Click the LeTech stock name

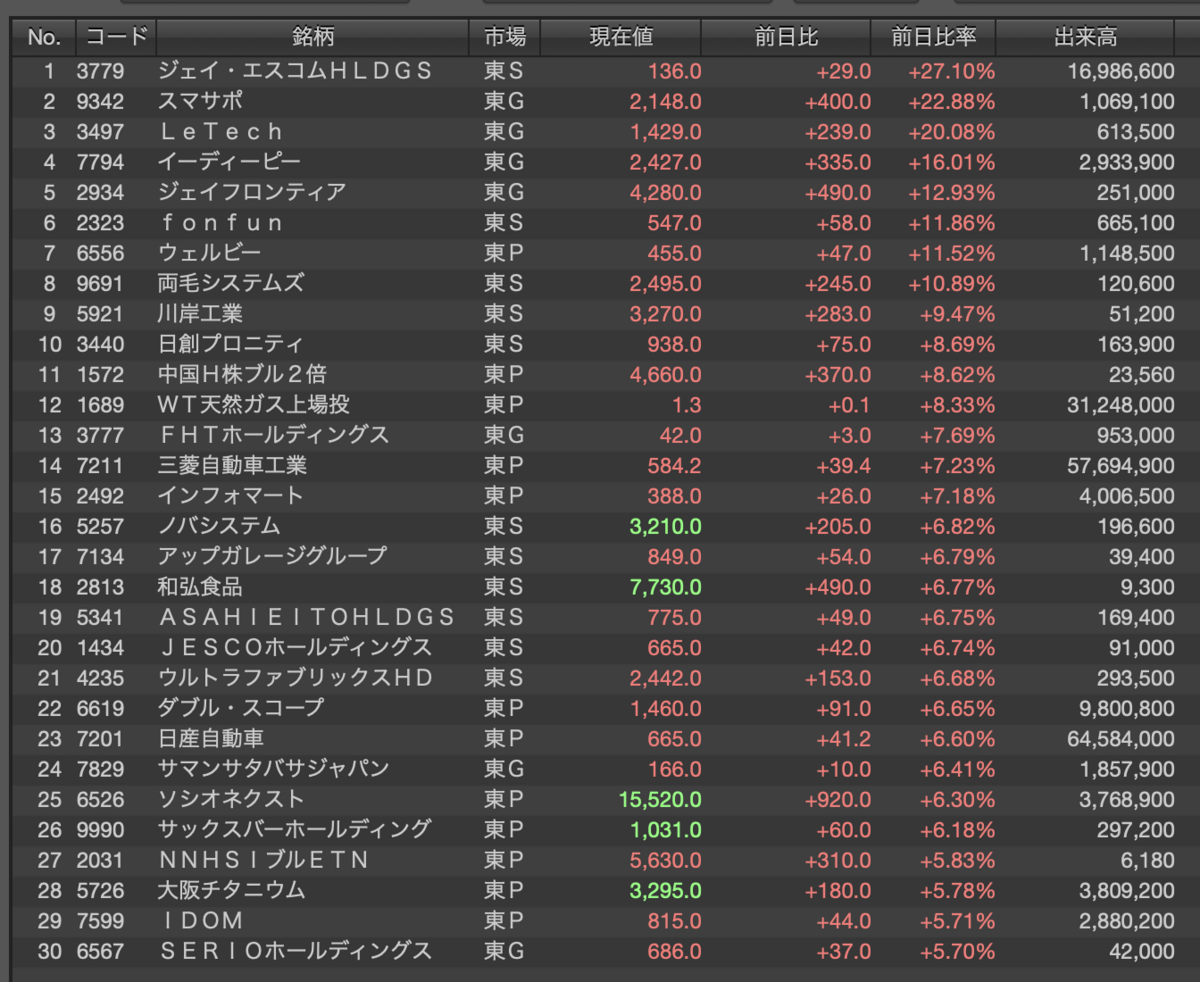point(221,132)
